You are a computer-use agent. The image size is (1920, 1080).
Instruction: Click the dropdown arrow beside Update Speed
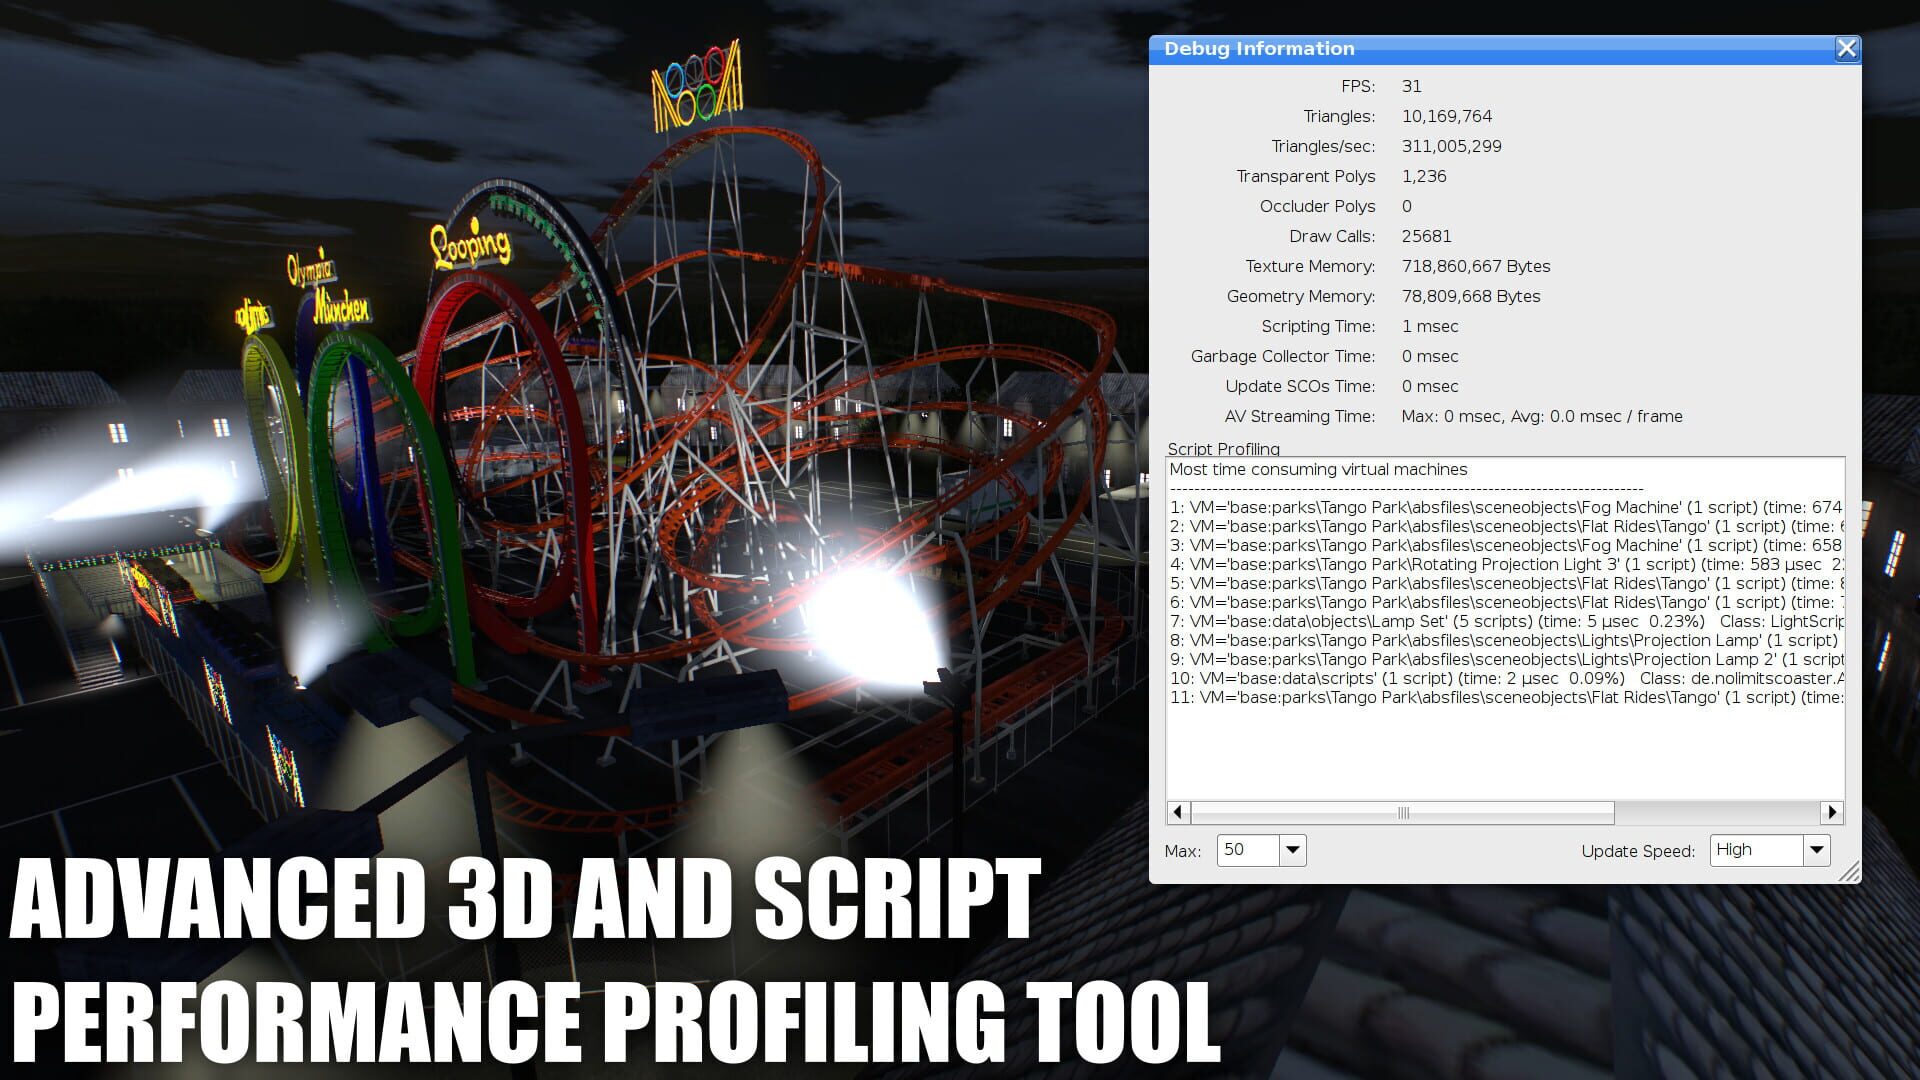1817,850
